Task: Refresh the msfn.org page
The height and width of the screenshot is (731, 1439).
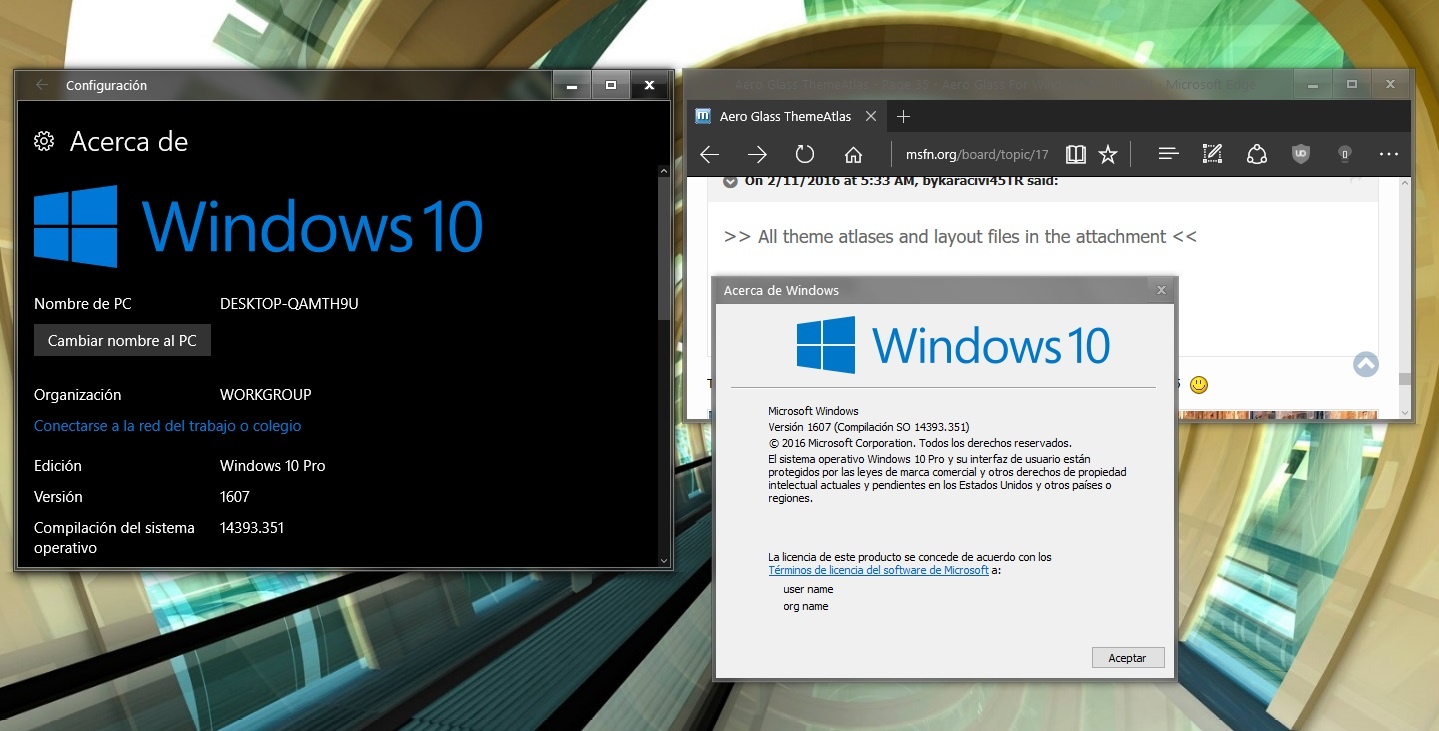Action: [x=805, y=154]
